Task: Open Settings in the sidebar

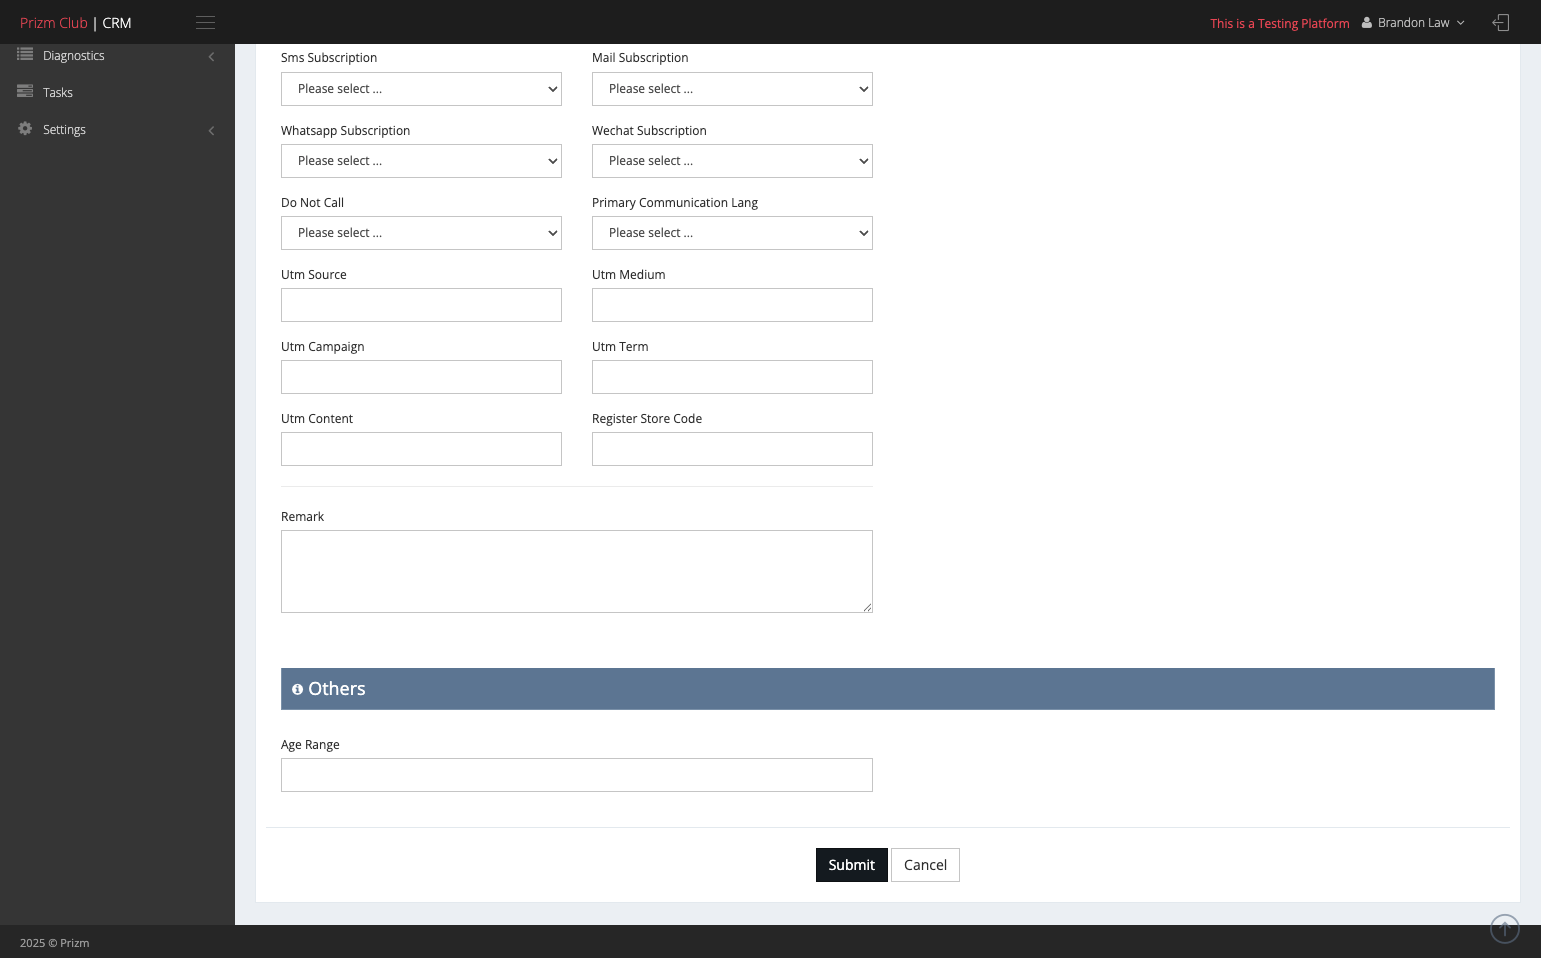Action: [x=117, y=130]
